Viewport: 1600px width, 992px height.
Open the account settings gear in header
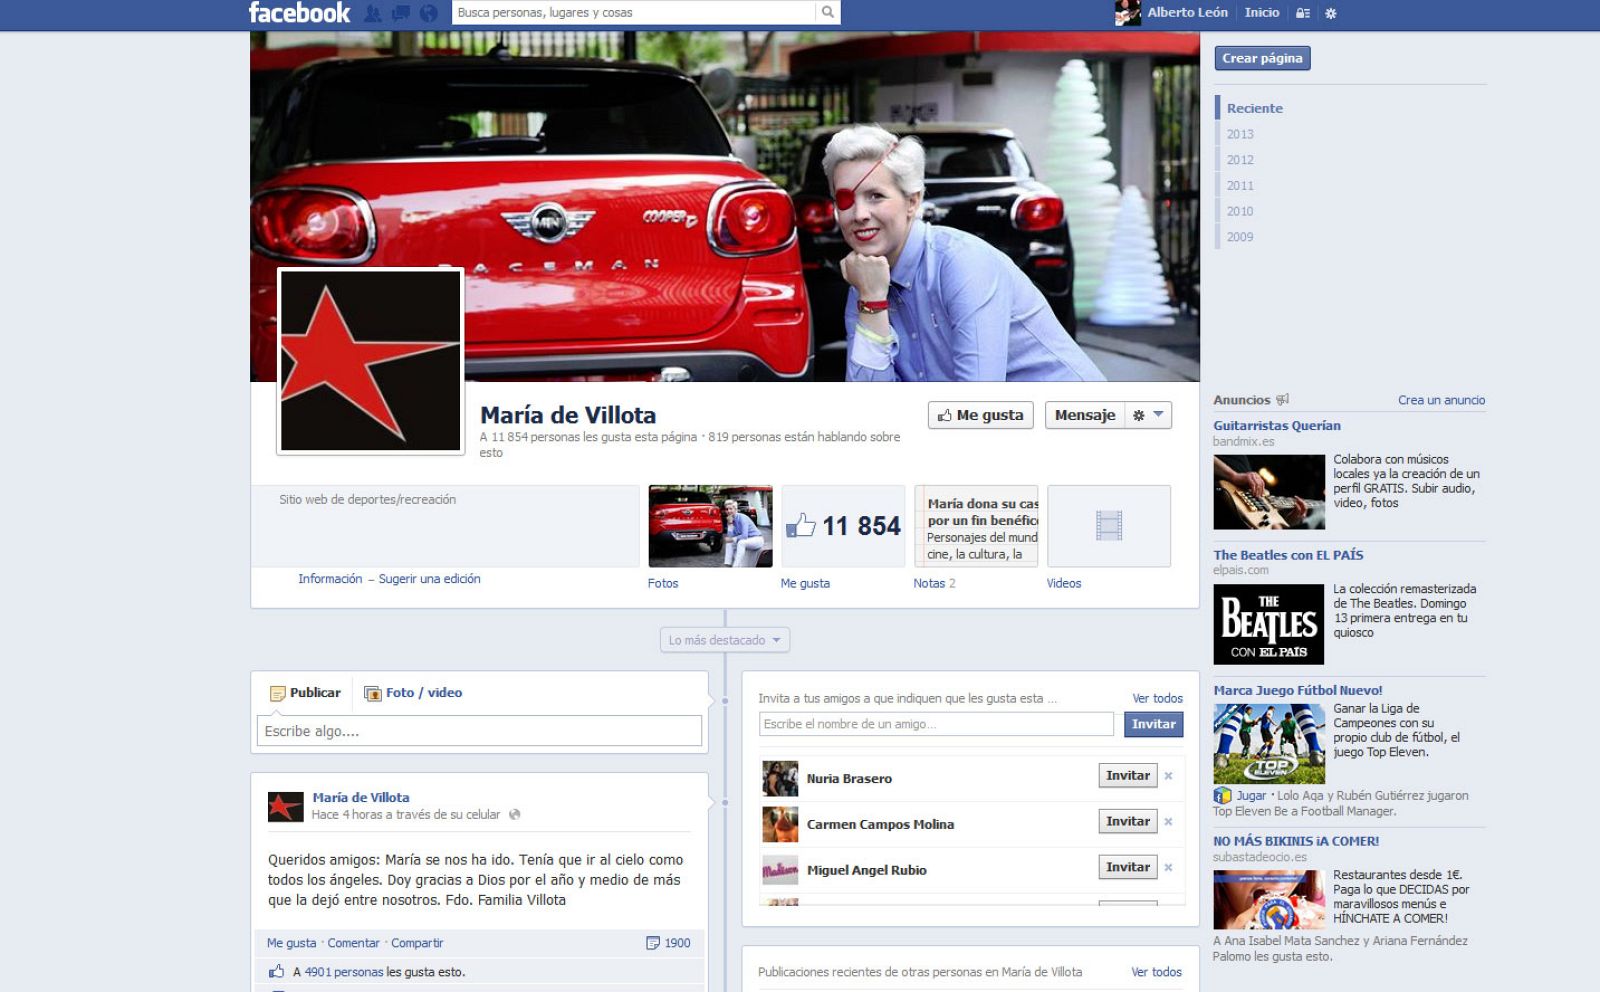[1330, 13]
